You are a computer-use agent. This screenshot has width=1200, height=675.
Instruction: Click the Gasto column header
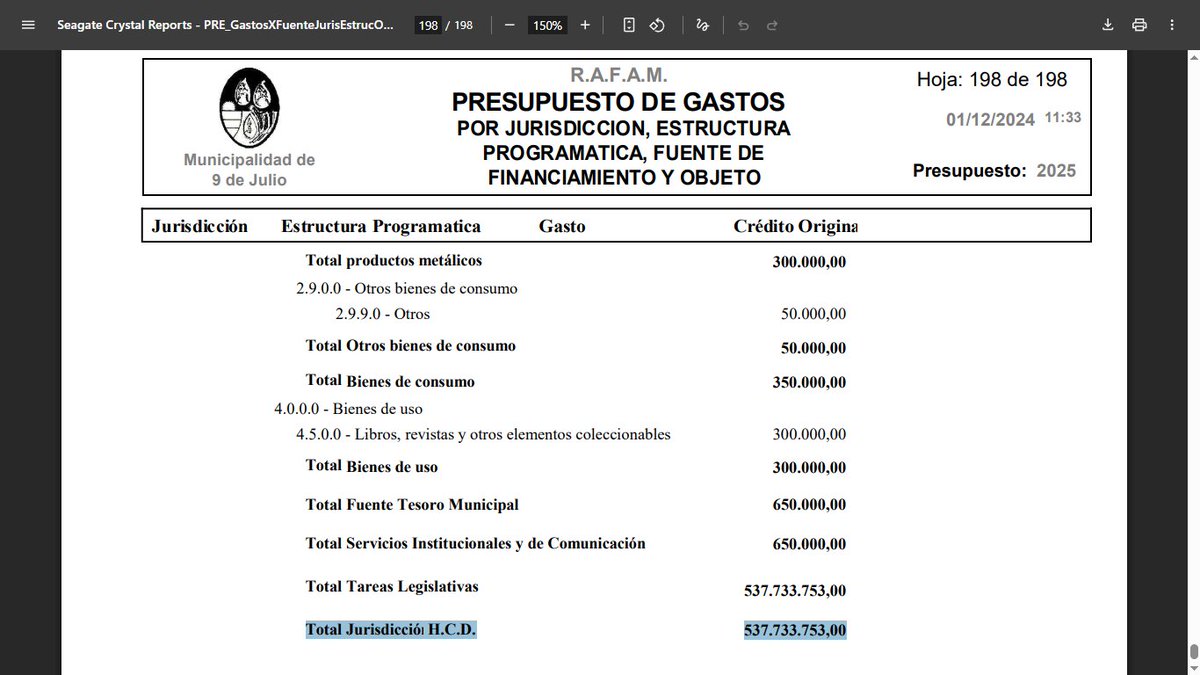562,226
